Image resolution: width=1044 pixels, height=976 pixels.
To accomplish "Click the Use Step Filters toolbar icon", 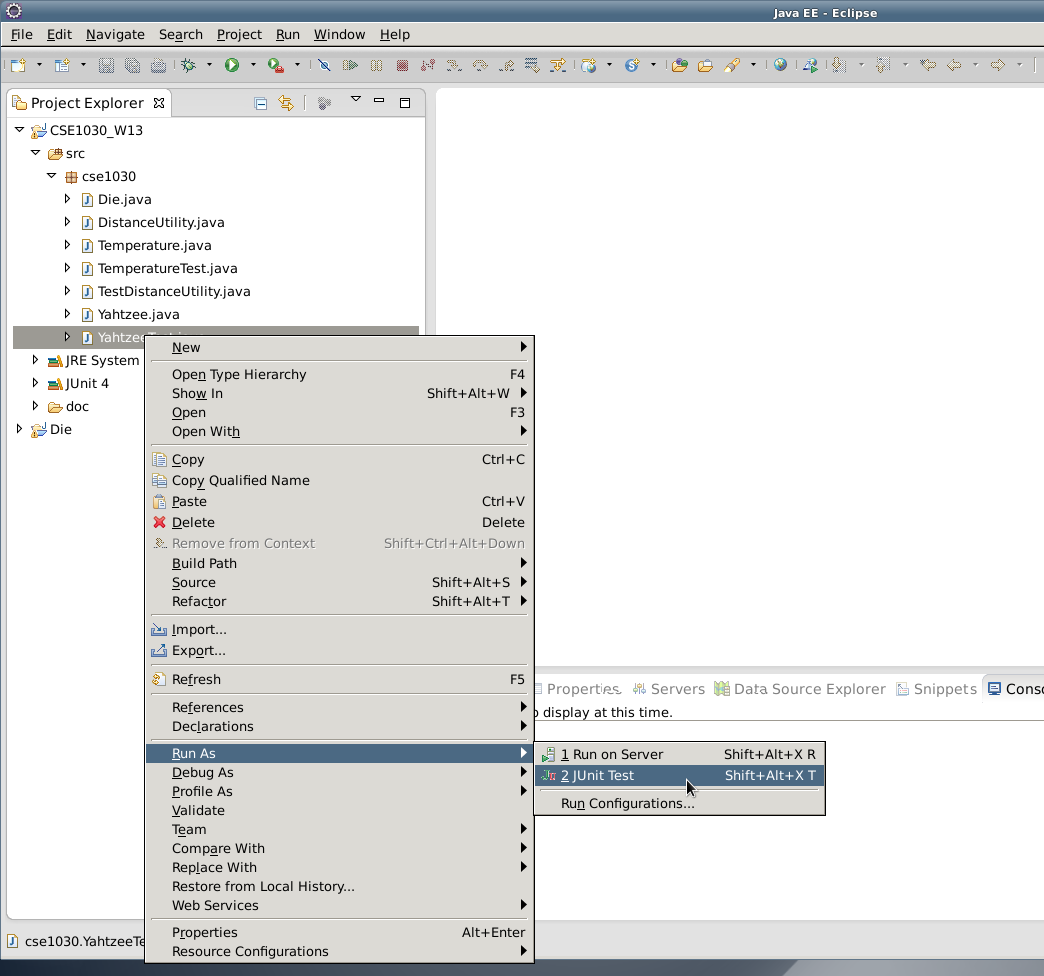I will click(558, 65).
